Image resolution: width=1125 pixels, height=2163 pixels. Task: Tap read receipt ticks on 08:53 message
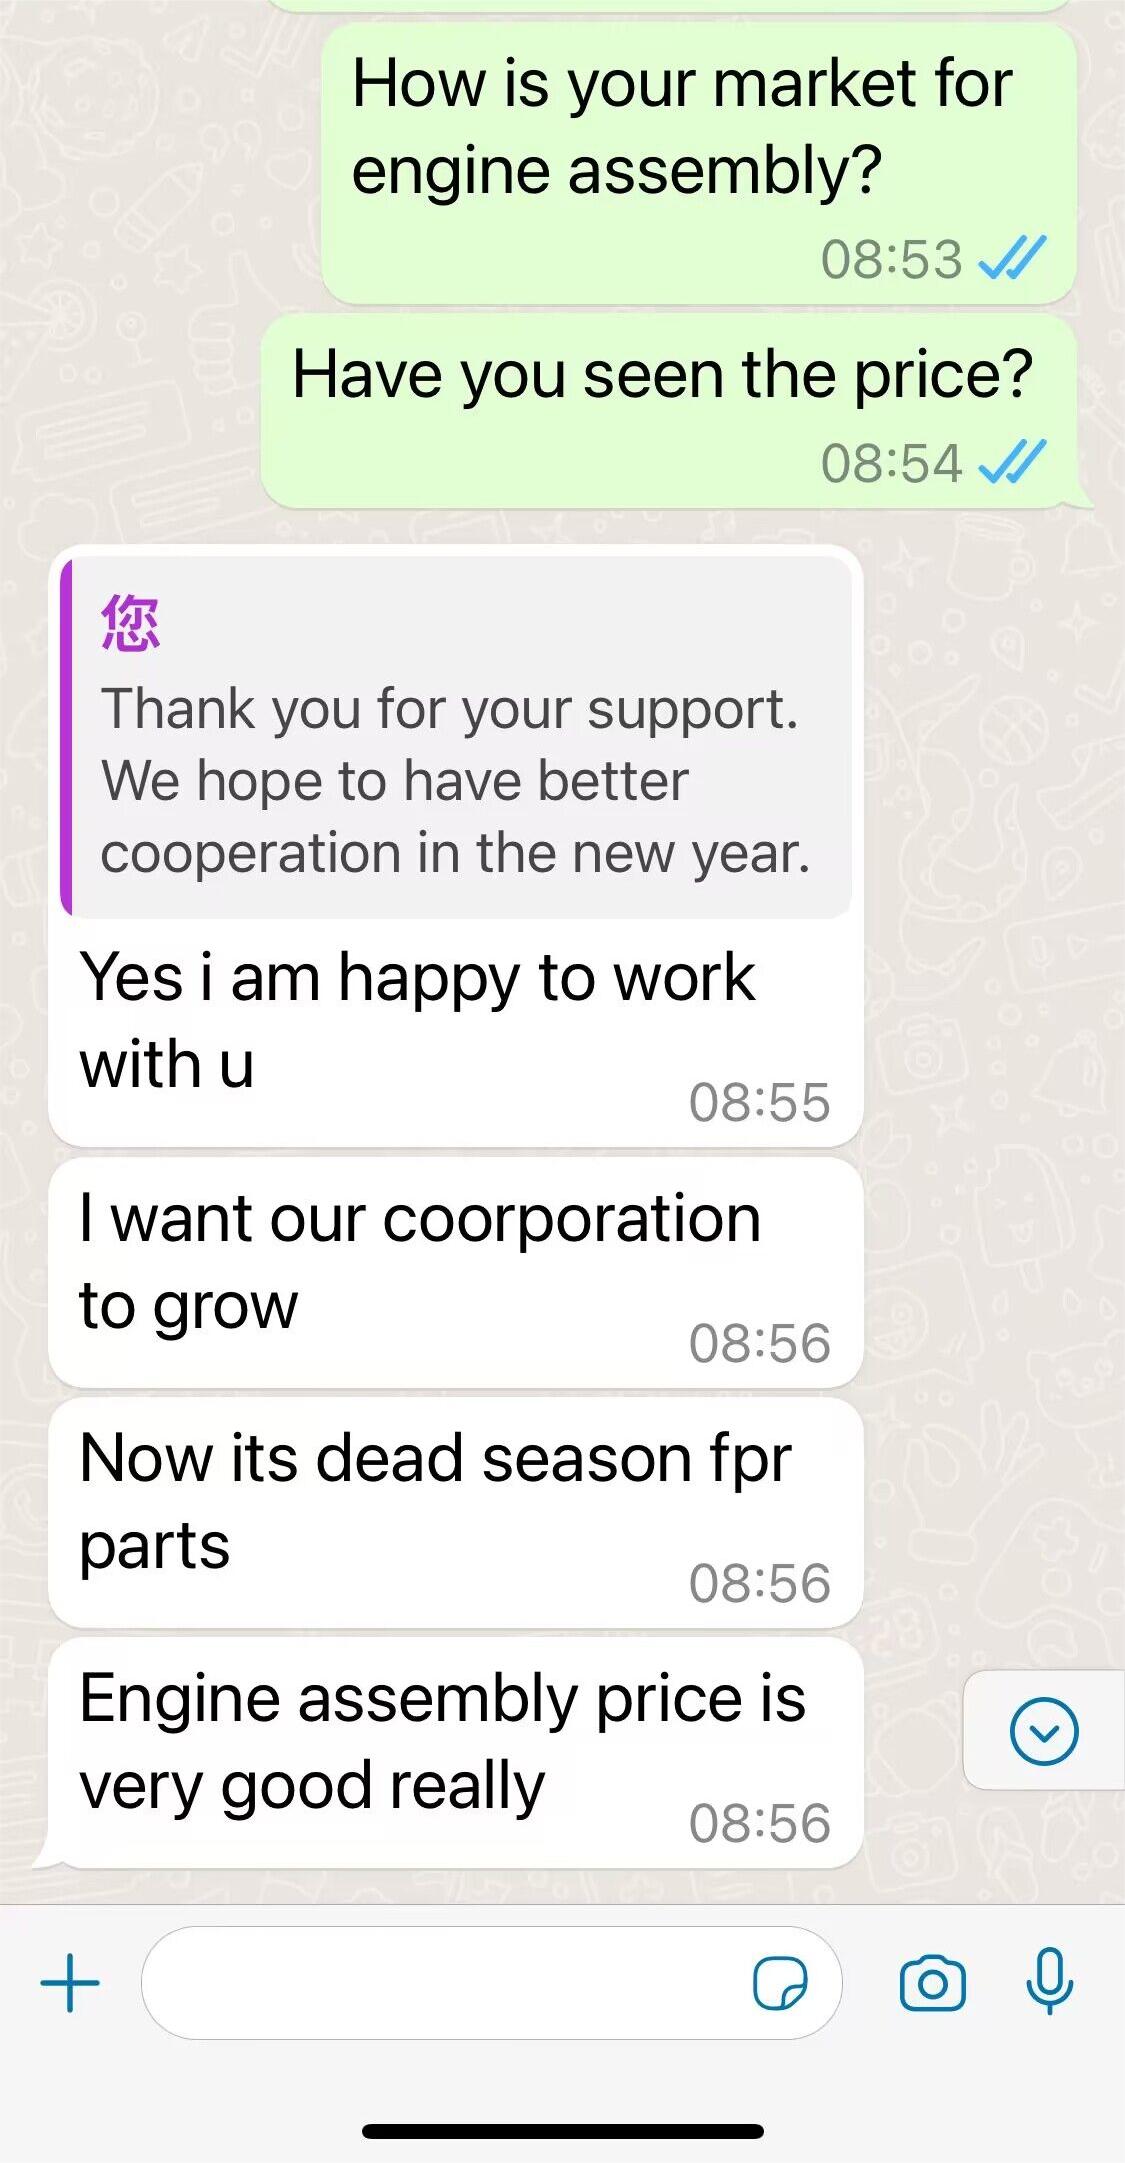coord(1011,259)
